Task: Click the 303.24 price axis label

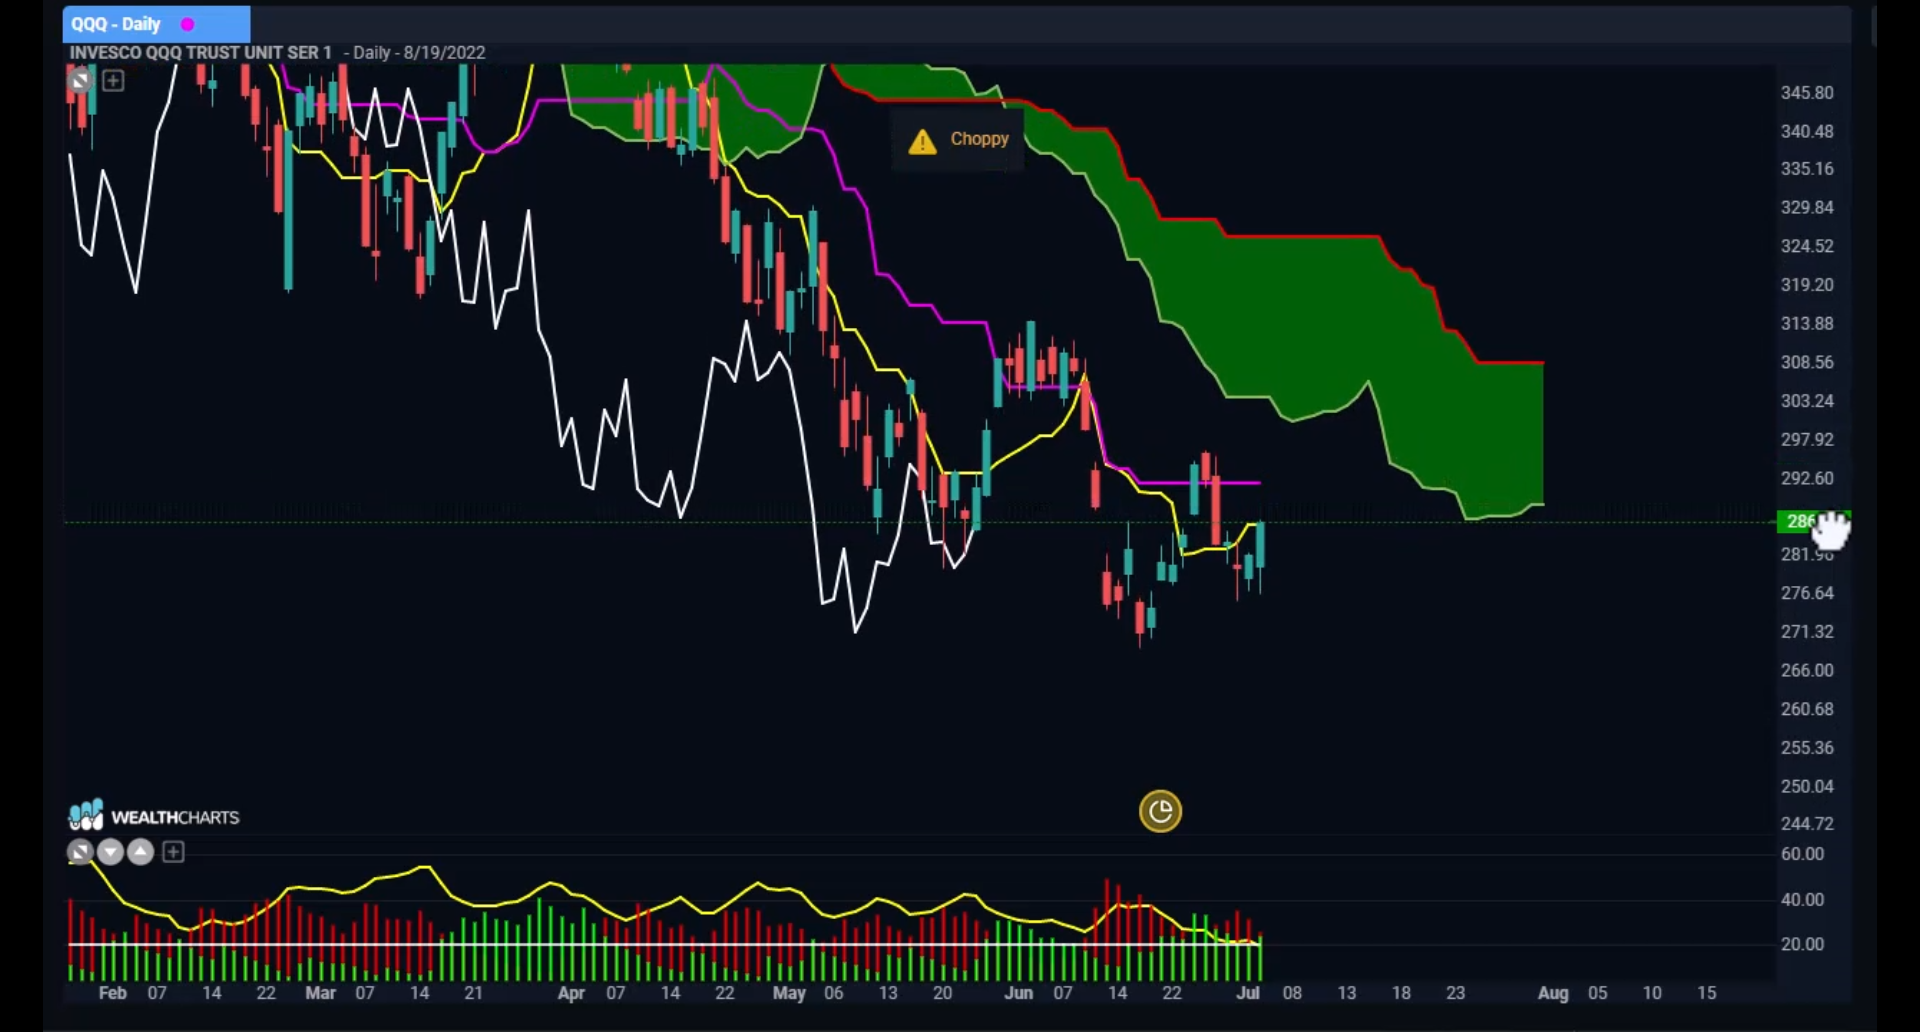Action: point(1807,400)
